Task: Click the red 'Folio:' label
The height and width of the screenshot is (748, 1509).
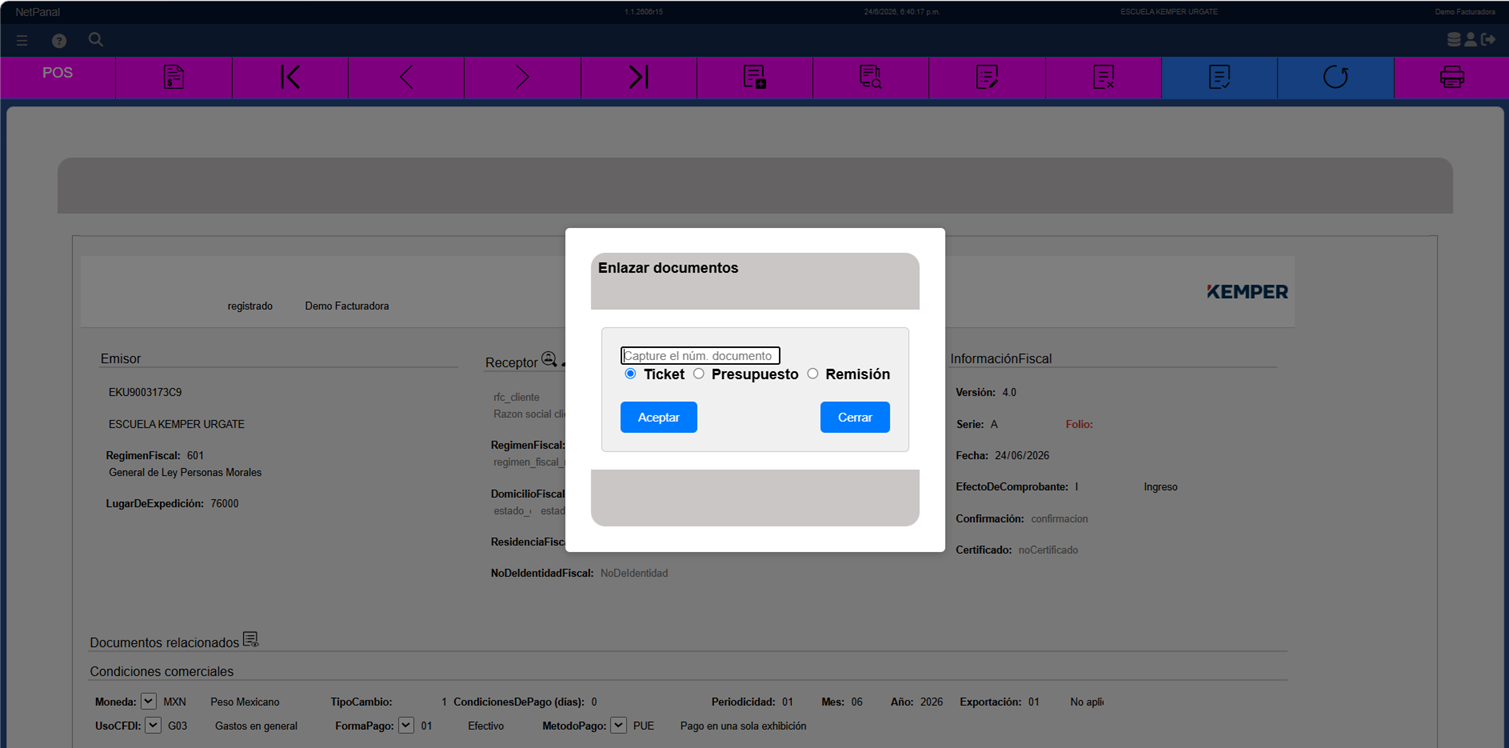Action: click(1079, 424)
